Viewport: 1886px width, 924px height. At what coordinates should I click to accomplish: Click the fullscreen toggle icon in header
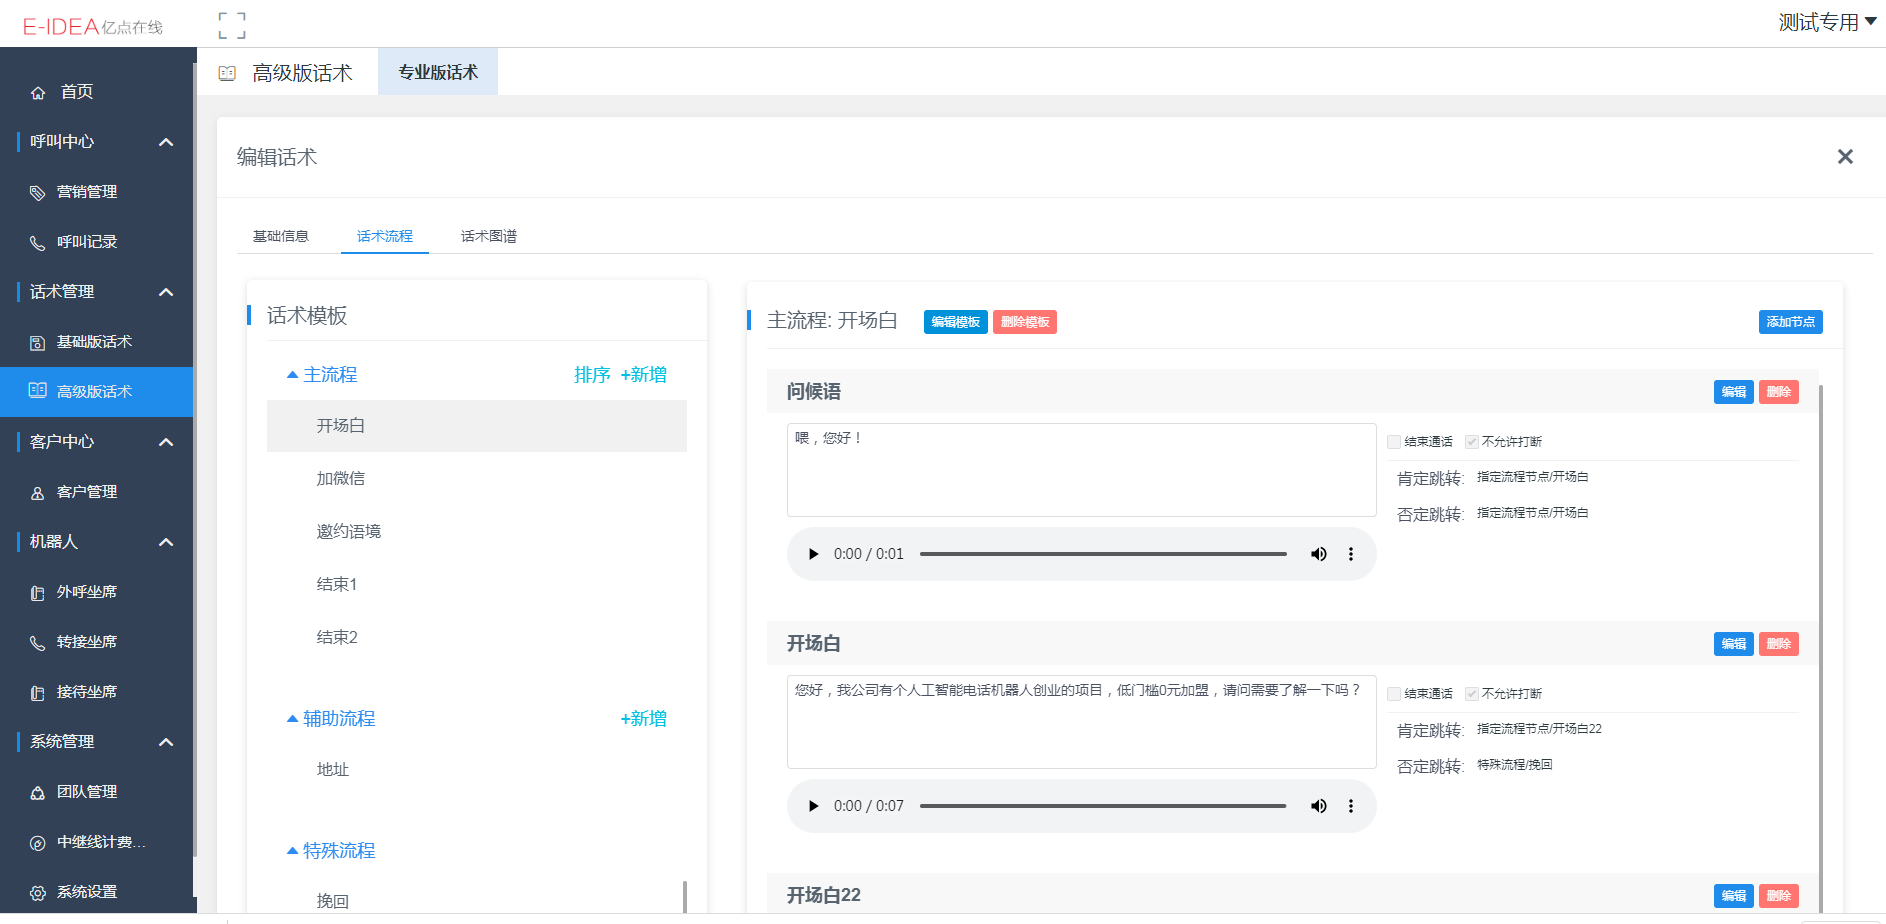click(x=232, y=25)
